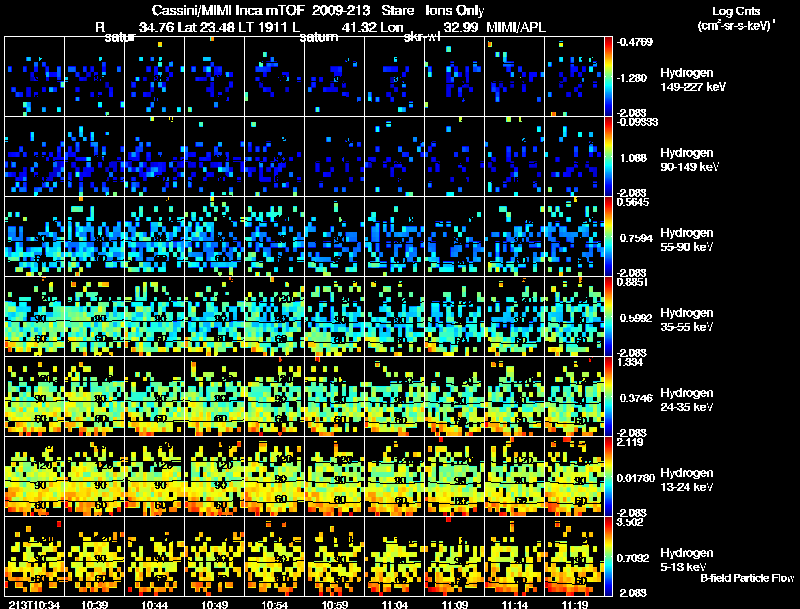Click the color scale bar for 35-55 keV
Viewport: 800px width, 609px height.
(x=608, y=316)
